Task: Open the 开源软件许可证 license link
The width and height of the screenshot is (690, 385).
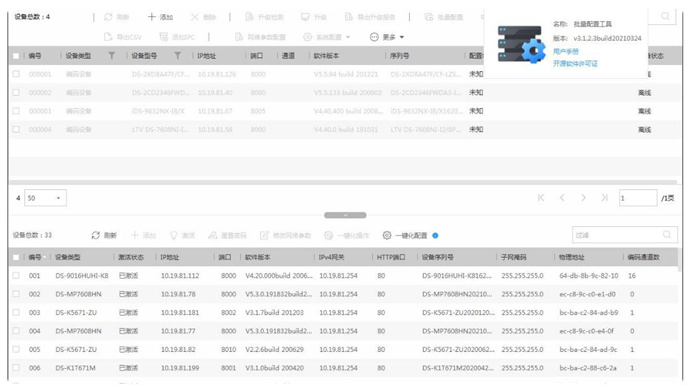Action: (x=575, y=63)
